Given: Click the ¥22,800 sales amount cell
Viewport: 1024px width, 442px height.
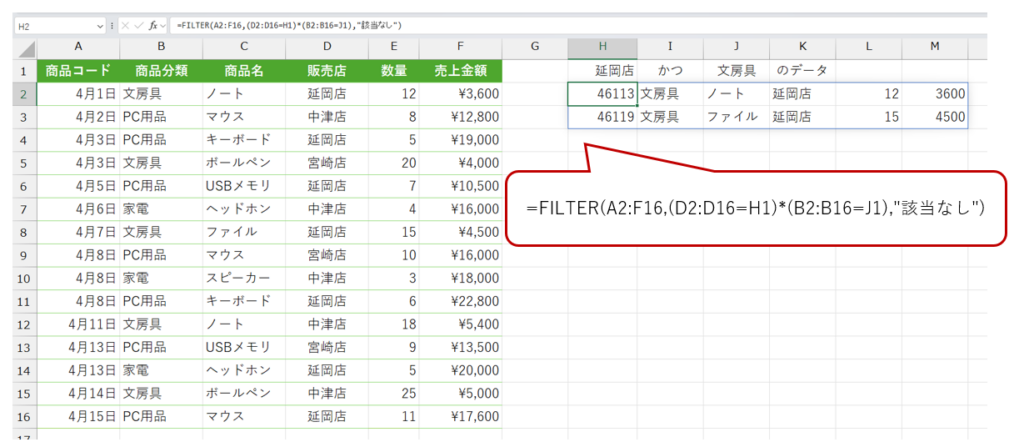Looking at the screenshot, I should click(x=460, y=301).
